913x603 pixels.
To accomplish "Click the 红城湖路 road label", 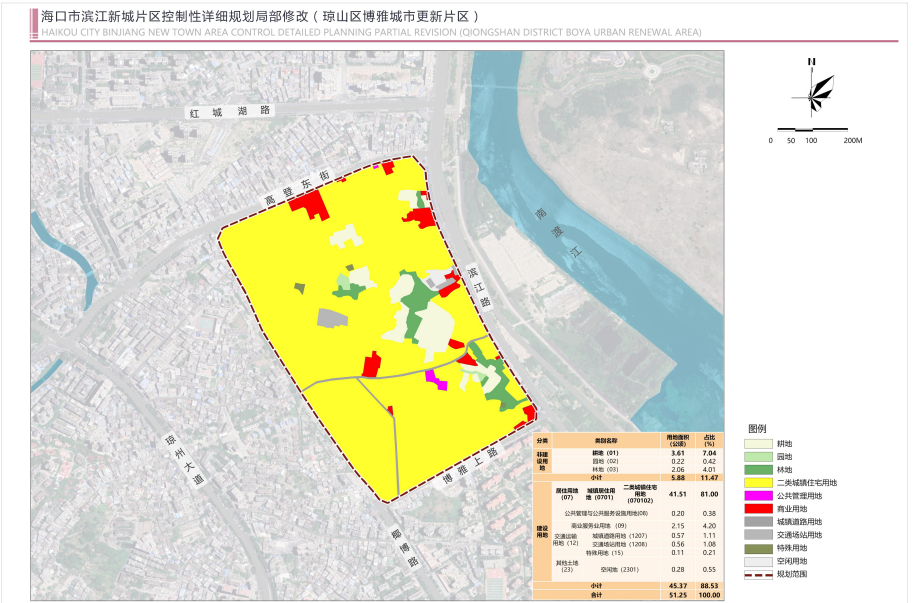I will click(x=229, y=111).
